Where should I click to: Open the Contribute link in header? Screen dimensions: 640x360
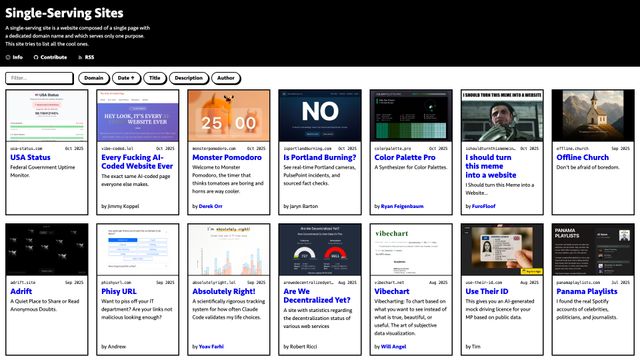50,57
